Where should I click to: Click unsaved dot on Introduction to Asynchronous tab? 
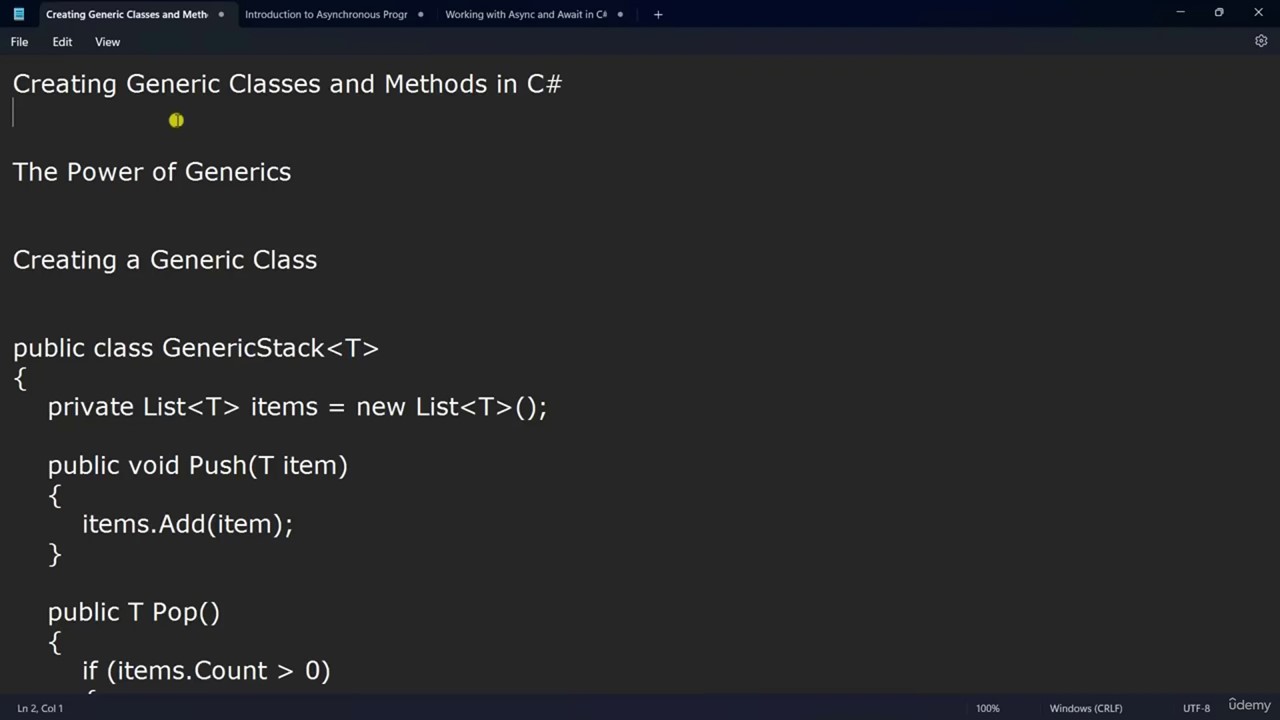tap(420, 14)
